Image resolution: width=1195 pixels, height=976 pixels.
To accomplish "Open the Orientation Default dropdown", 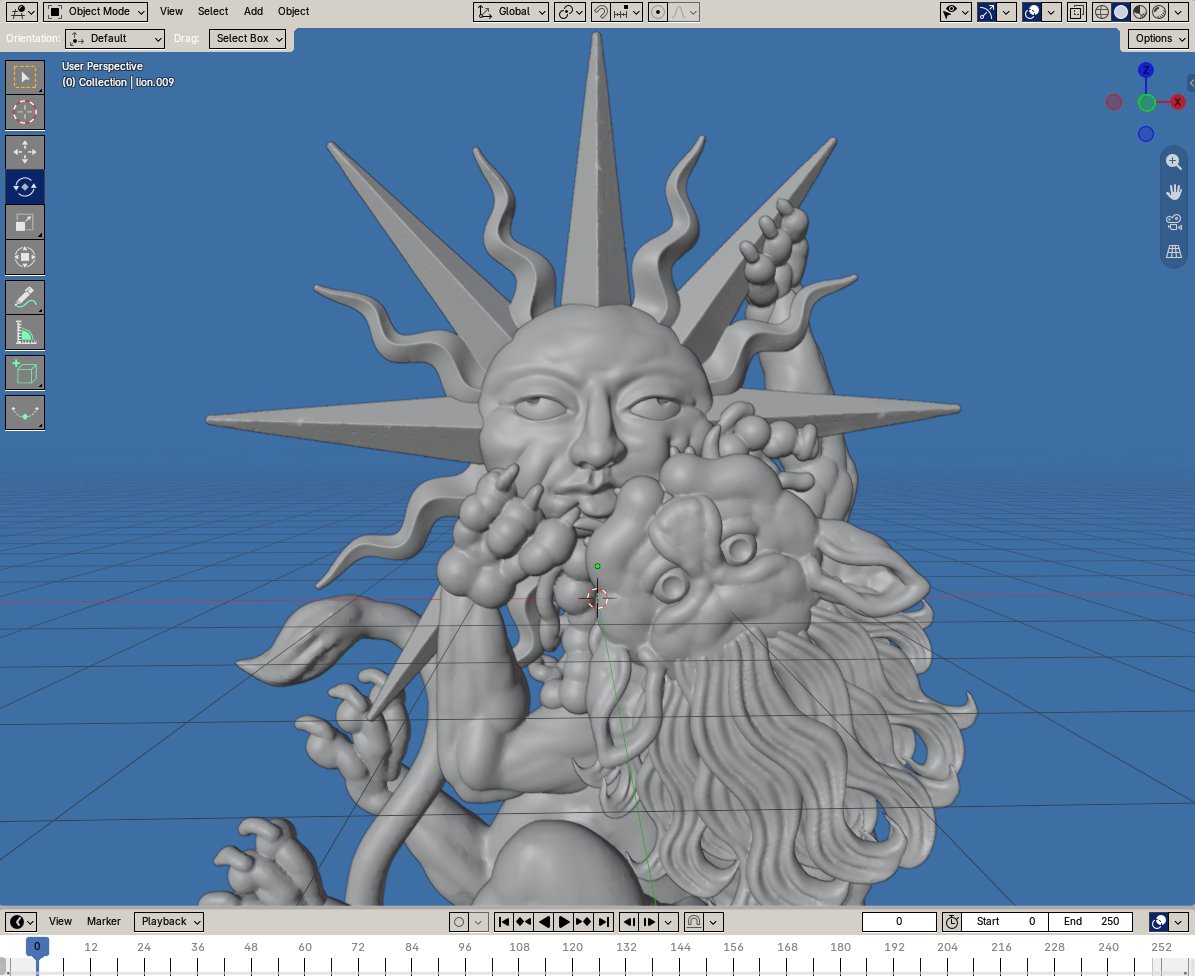I will pyautogui.click(x=115, y=38).
